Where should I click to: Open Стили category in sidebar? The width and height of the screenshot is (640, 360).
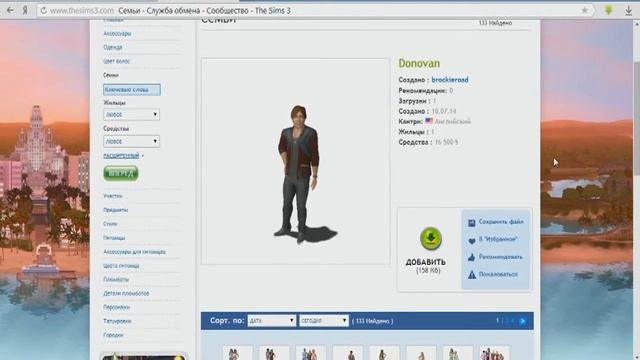pyautogui.click(x=110, y=224)
